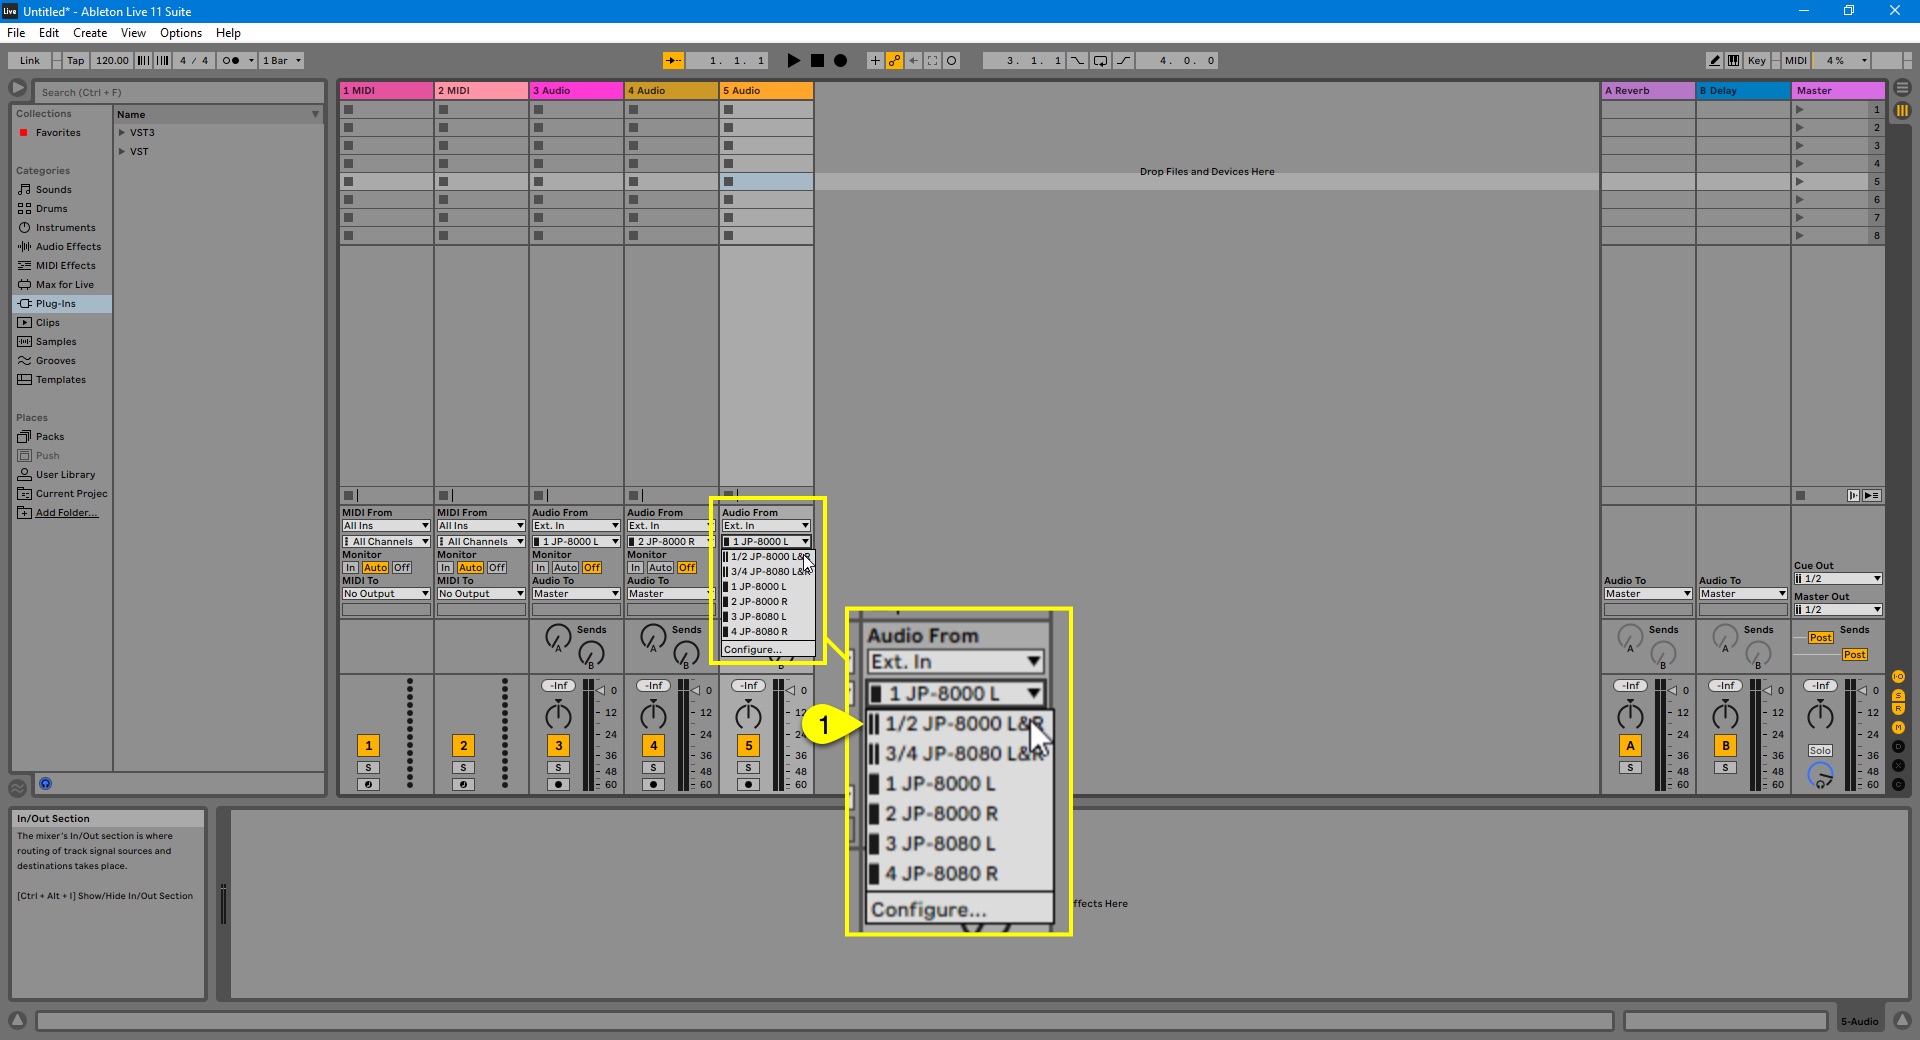Set track 3 Monitor to Off

click(x=592, y=568)
